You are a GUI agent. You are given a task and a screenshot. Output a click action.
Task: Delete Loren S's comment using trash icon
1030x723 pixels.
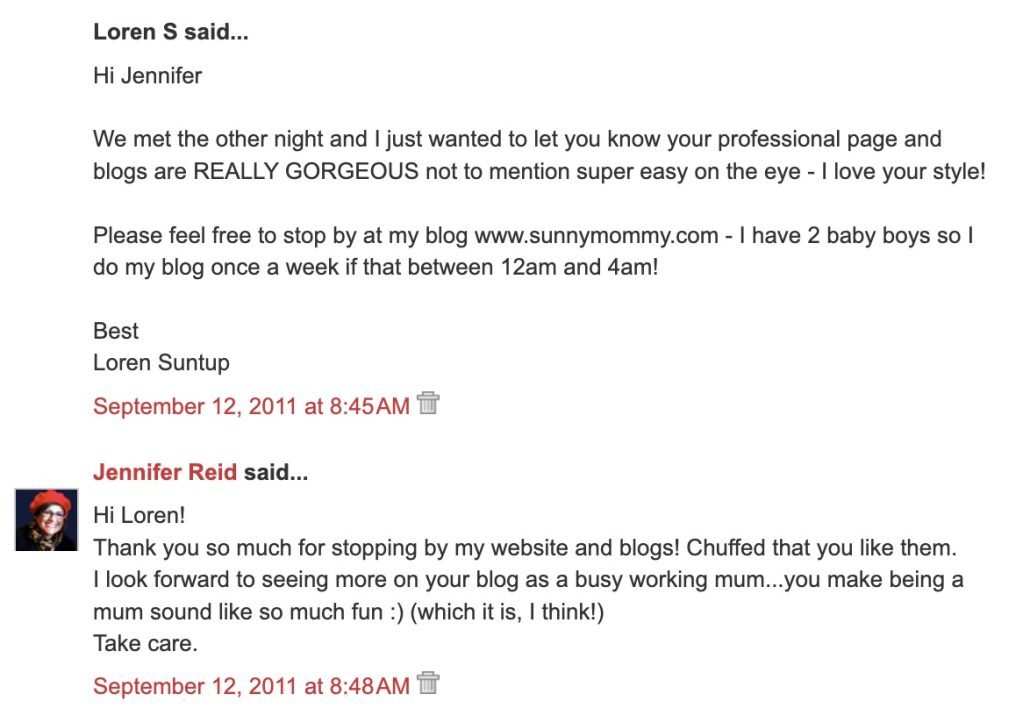point(428,404)
